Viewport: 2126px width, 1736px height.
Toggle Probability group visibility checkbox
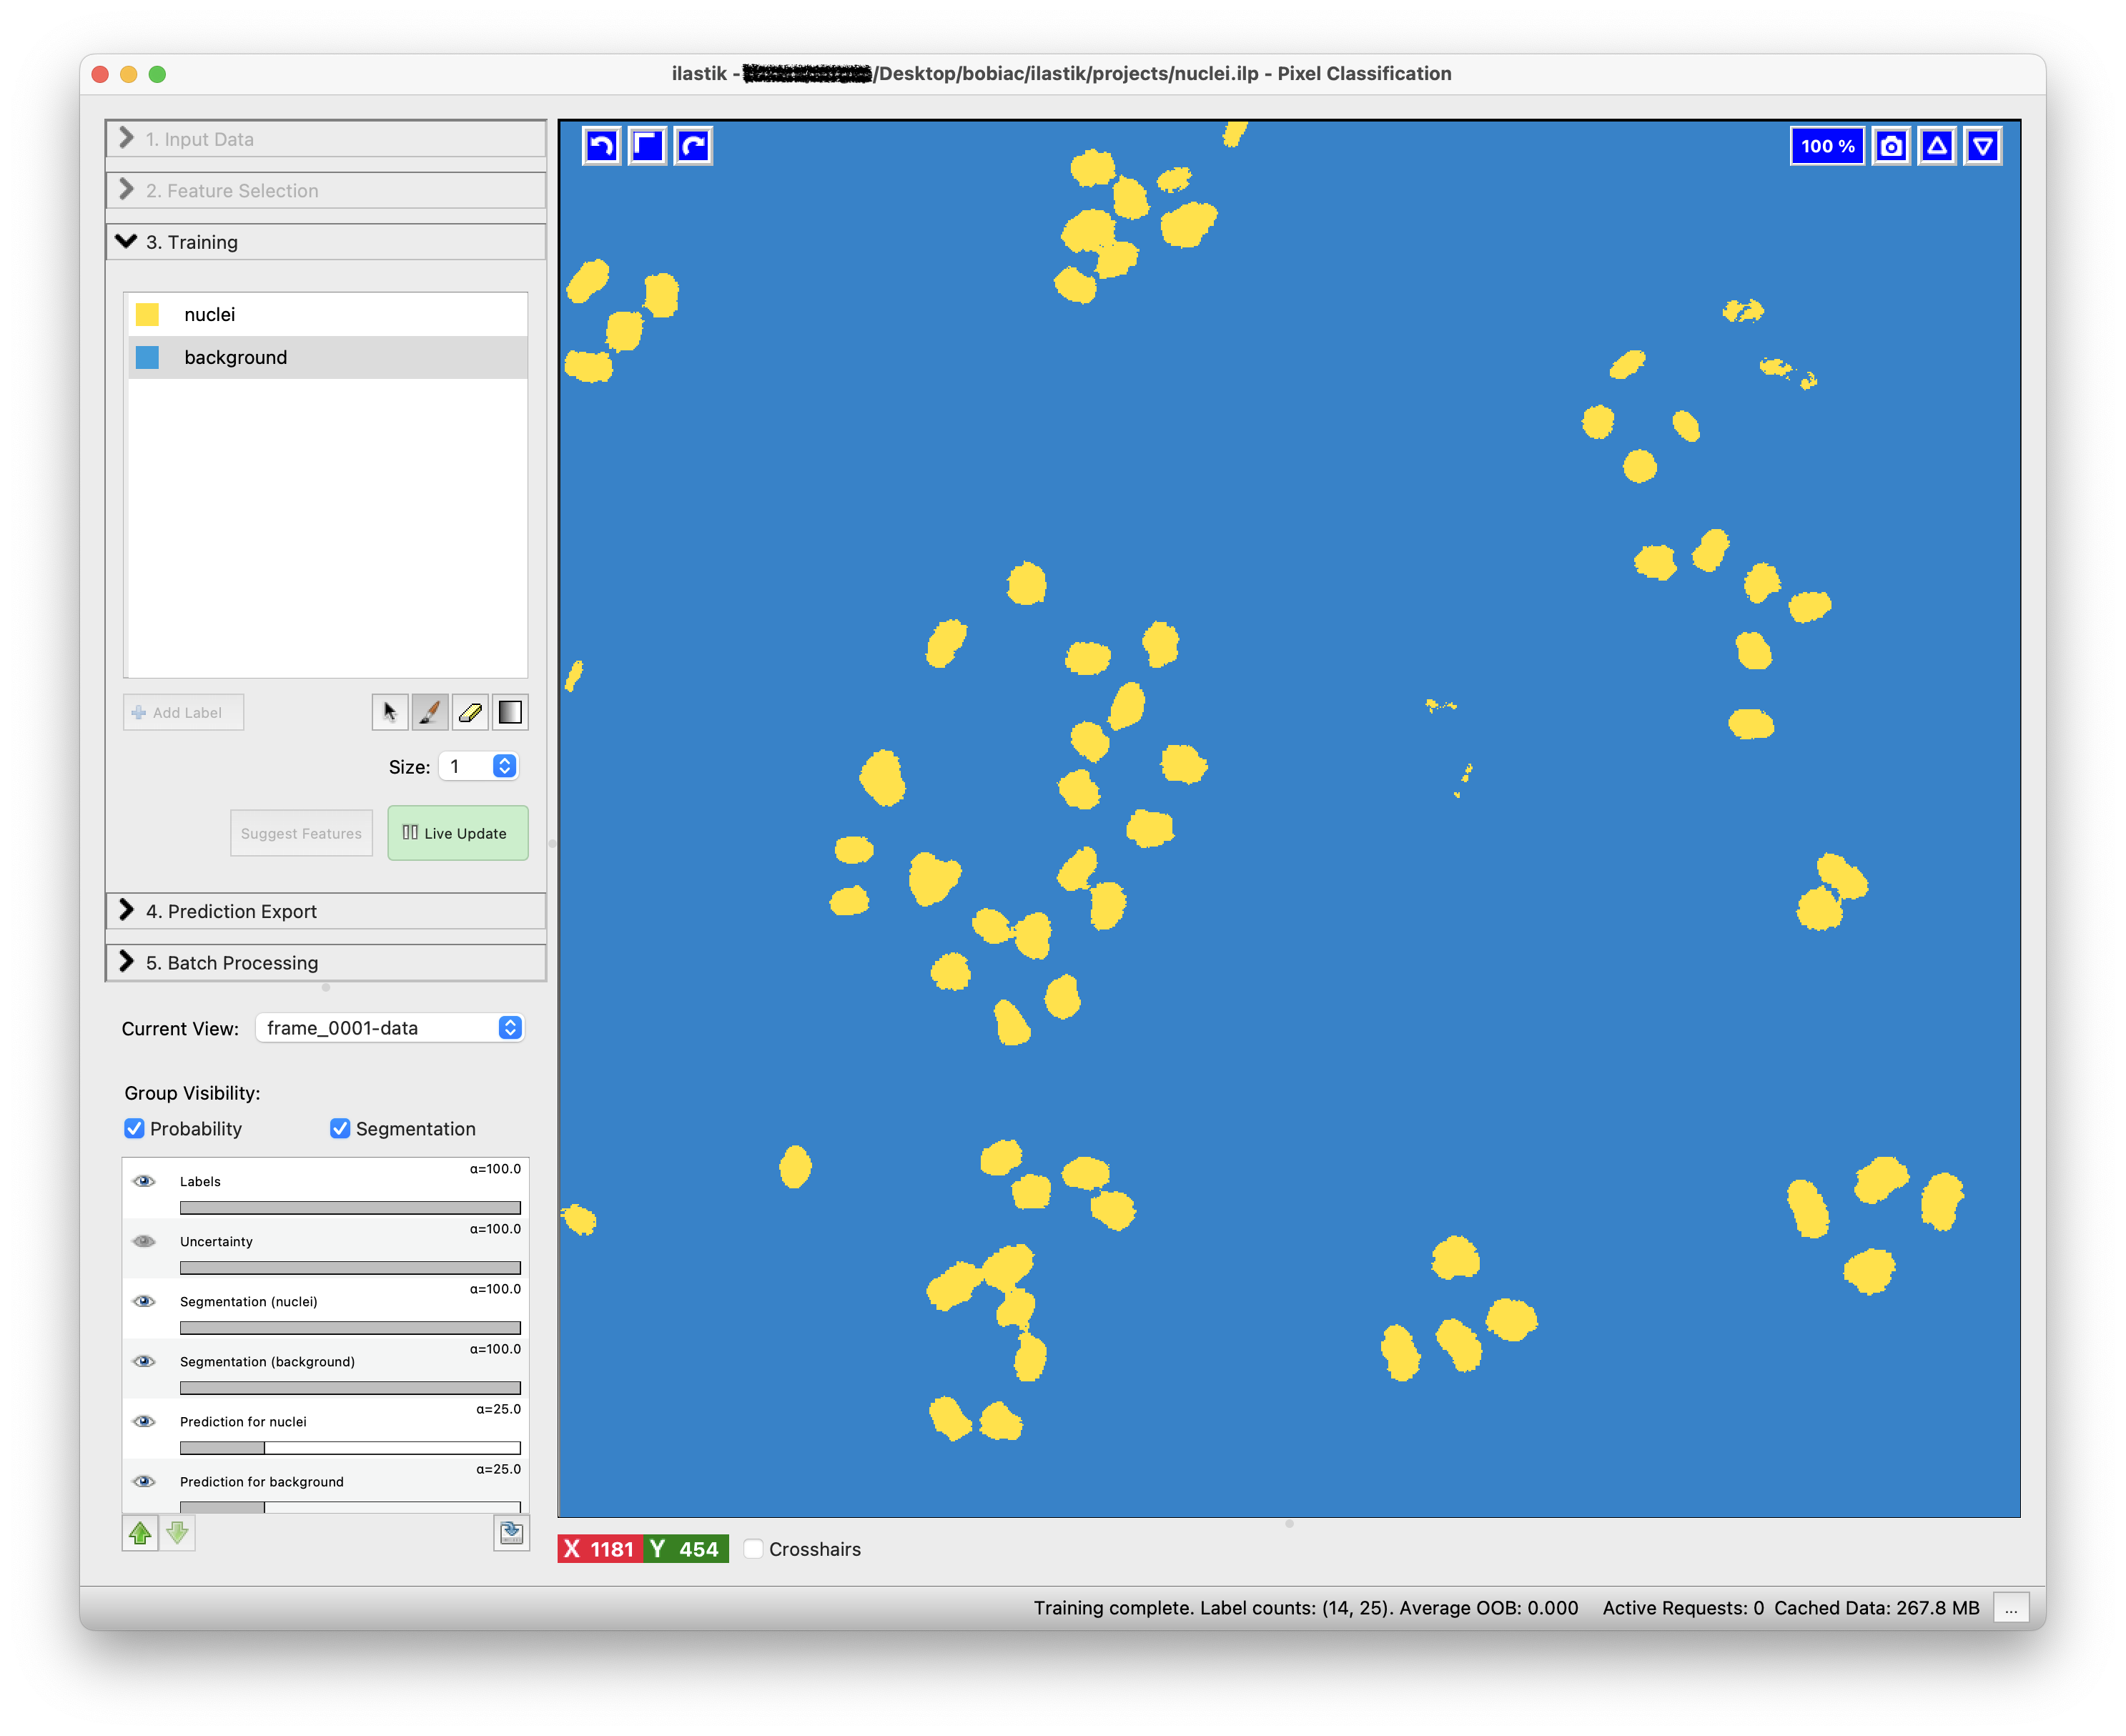(135, 1128)
